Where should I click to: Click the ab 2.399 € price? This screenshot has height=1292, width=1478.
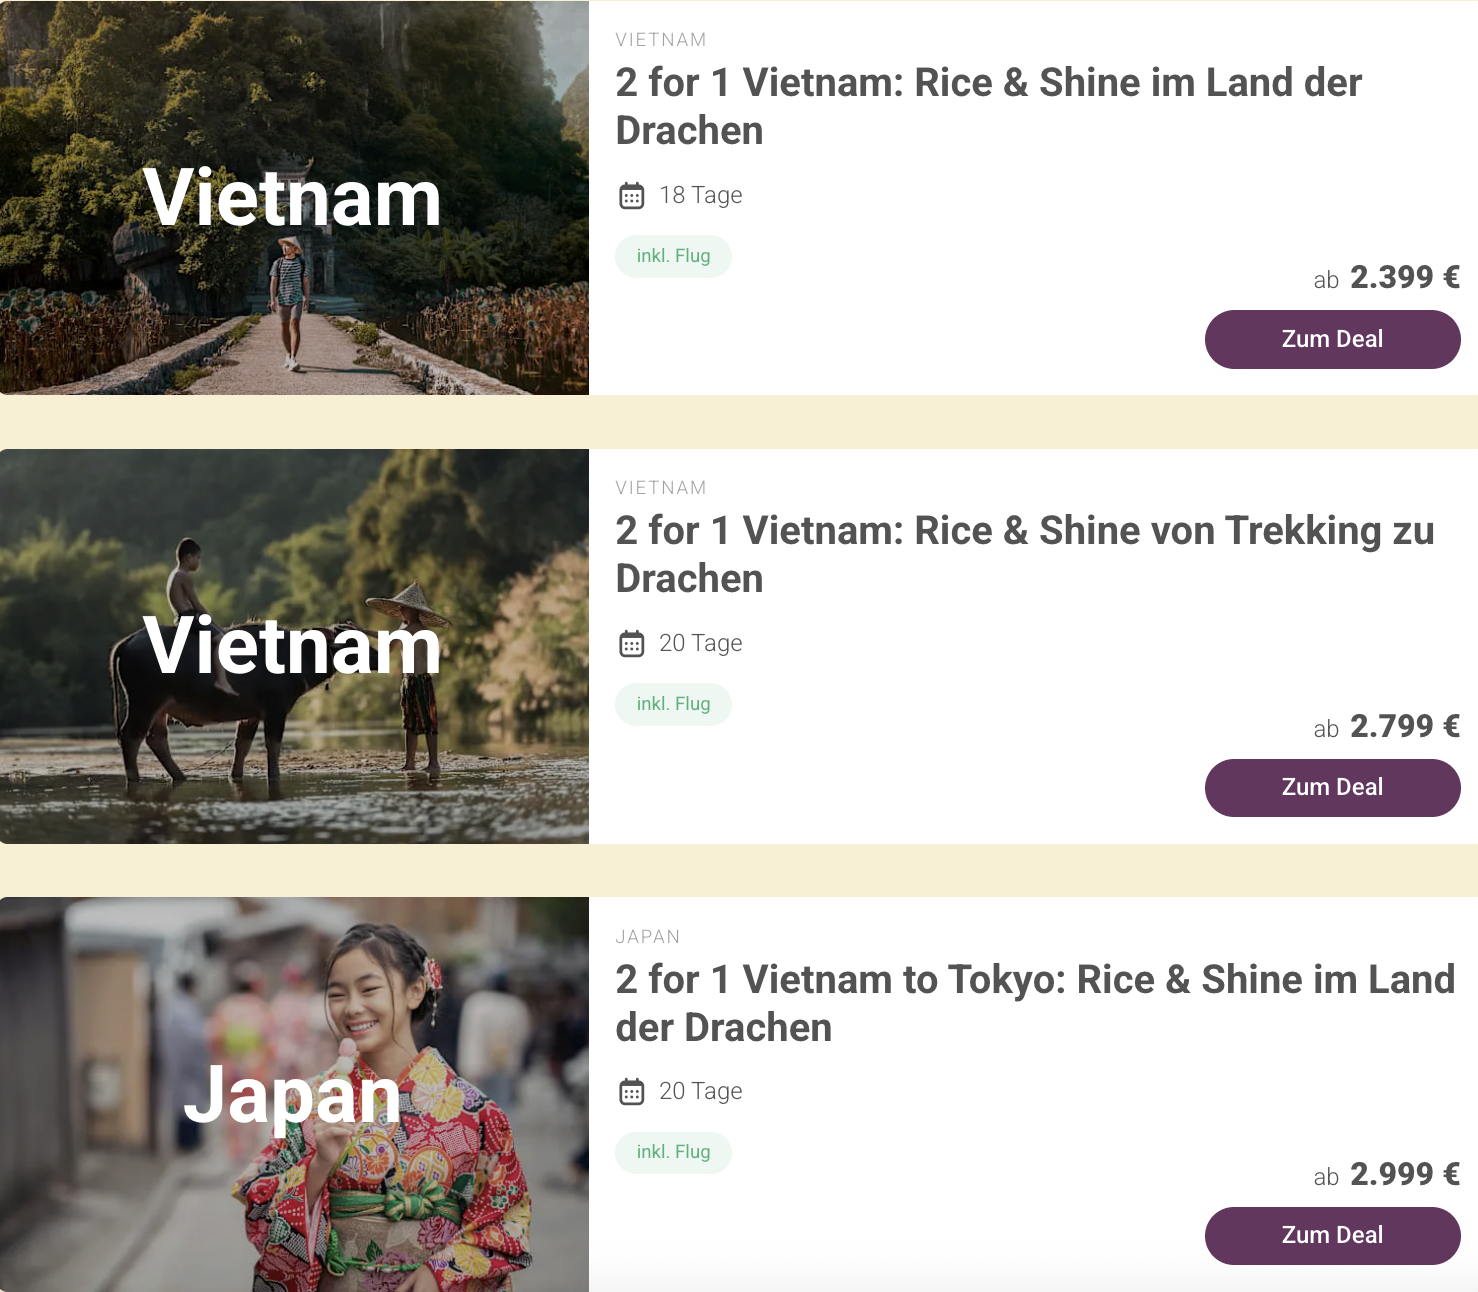[x=1386, y=278]
